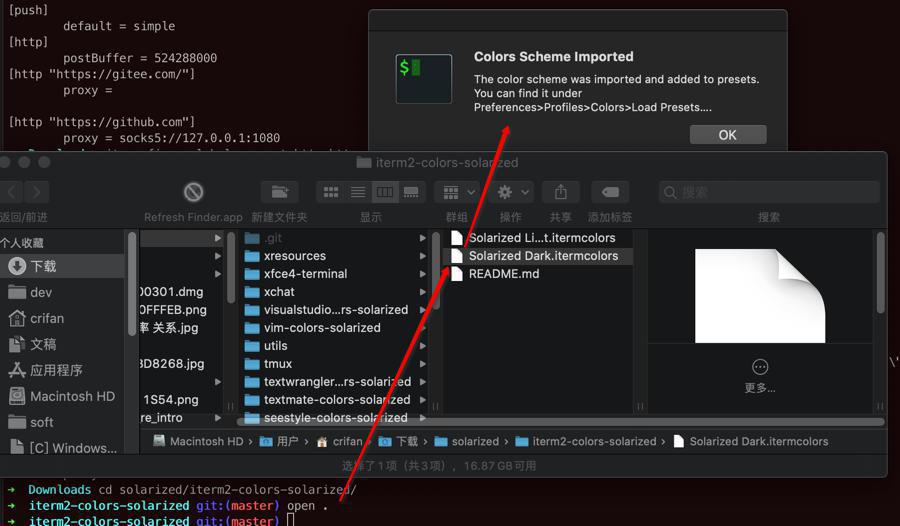This screenshot has height=526, width=900.
Task: Expand the xresources folder arrow
Action: tap(422, 256)
